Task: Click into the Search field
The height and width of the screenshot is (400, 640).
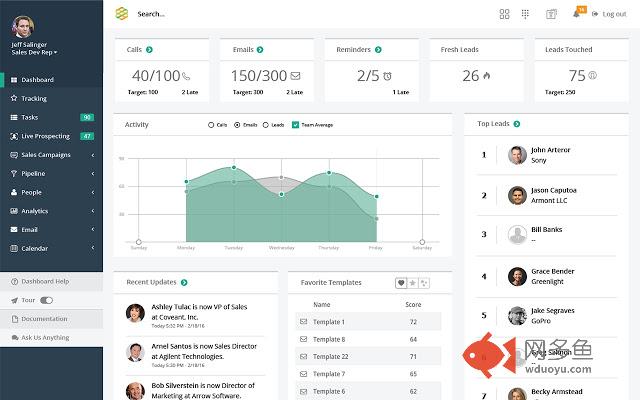Action: tap(151, 14)
